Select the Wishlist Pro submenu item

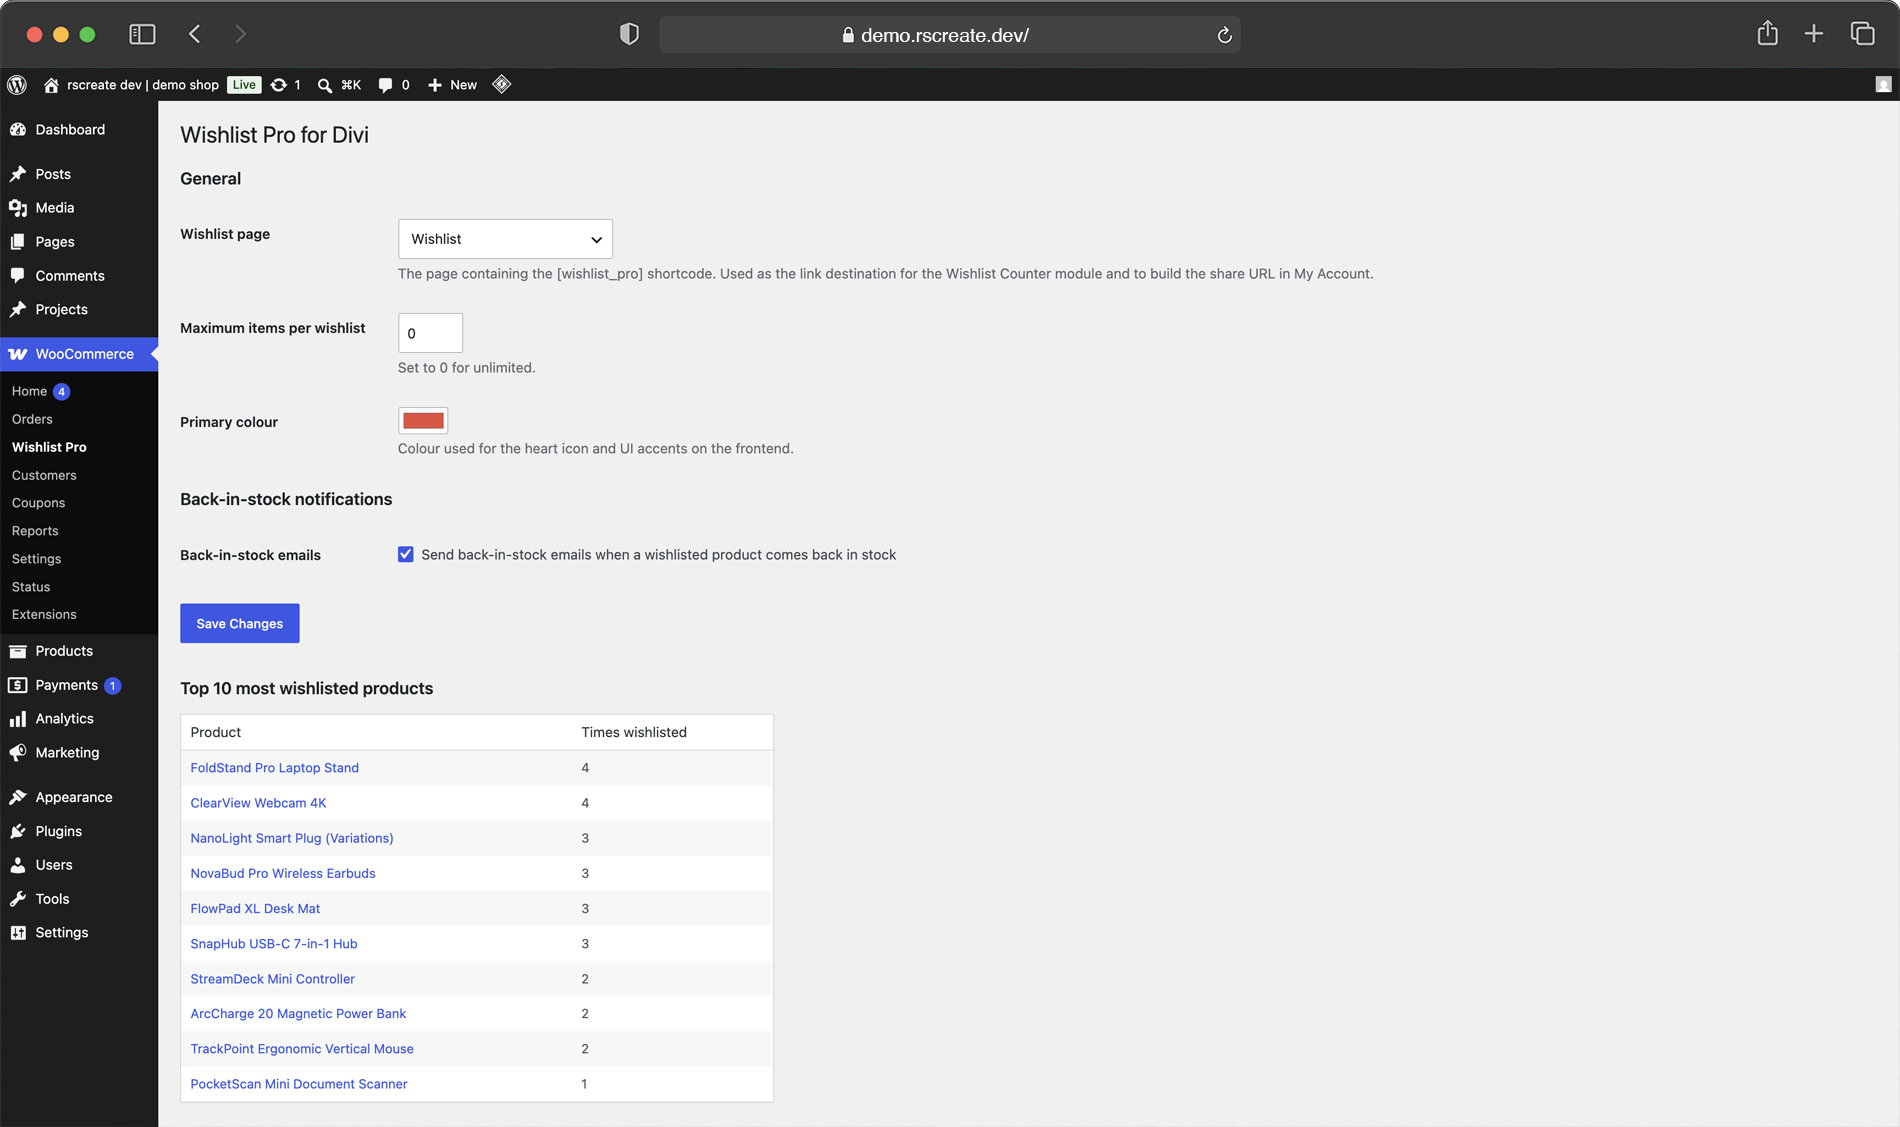[x=49, y=447]
